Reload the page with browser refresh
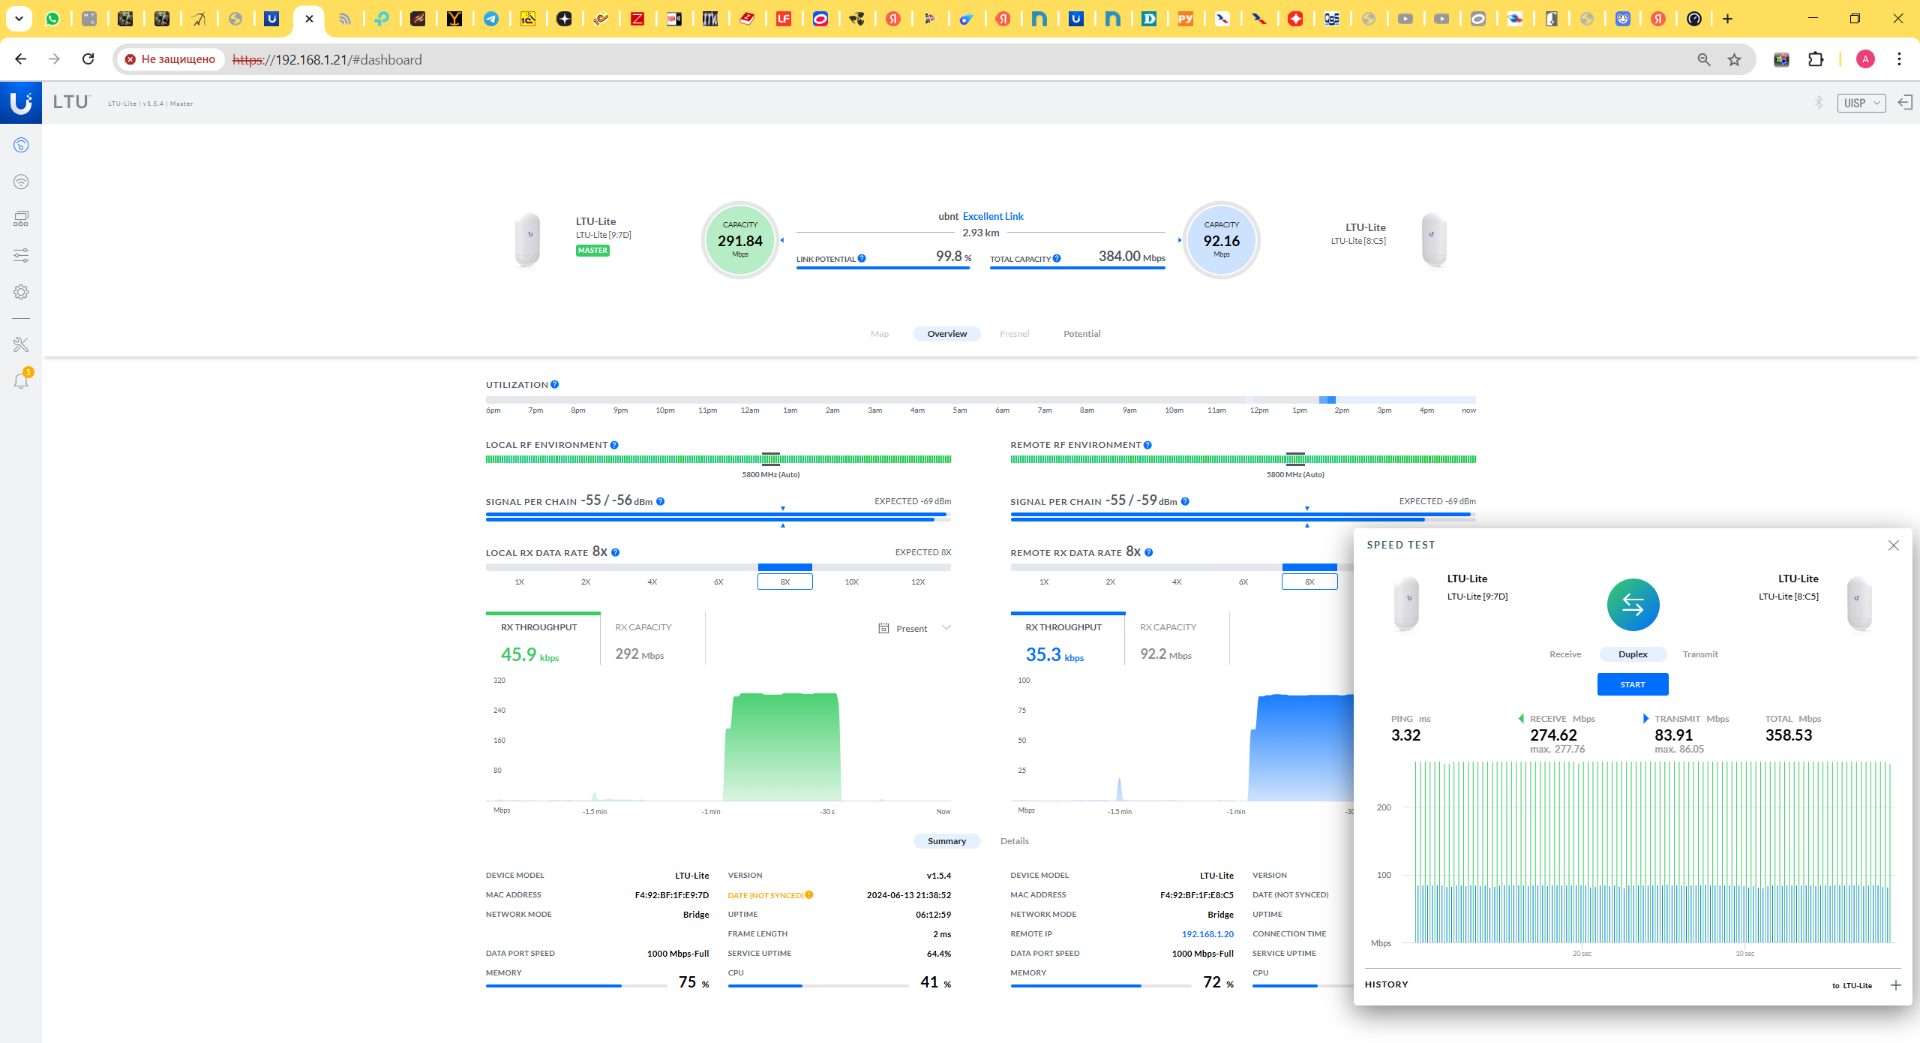The height and width of the screenshot is (1043, 1920). click(88, 59)
